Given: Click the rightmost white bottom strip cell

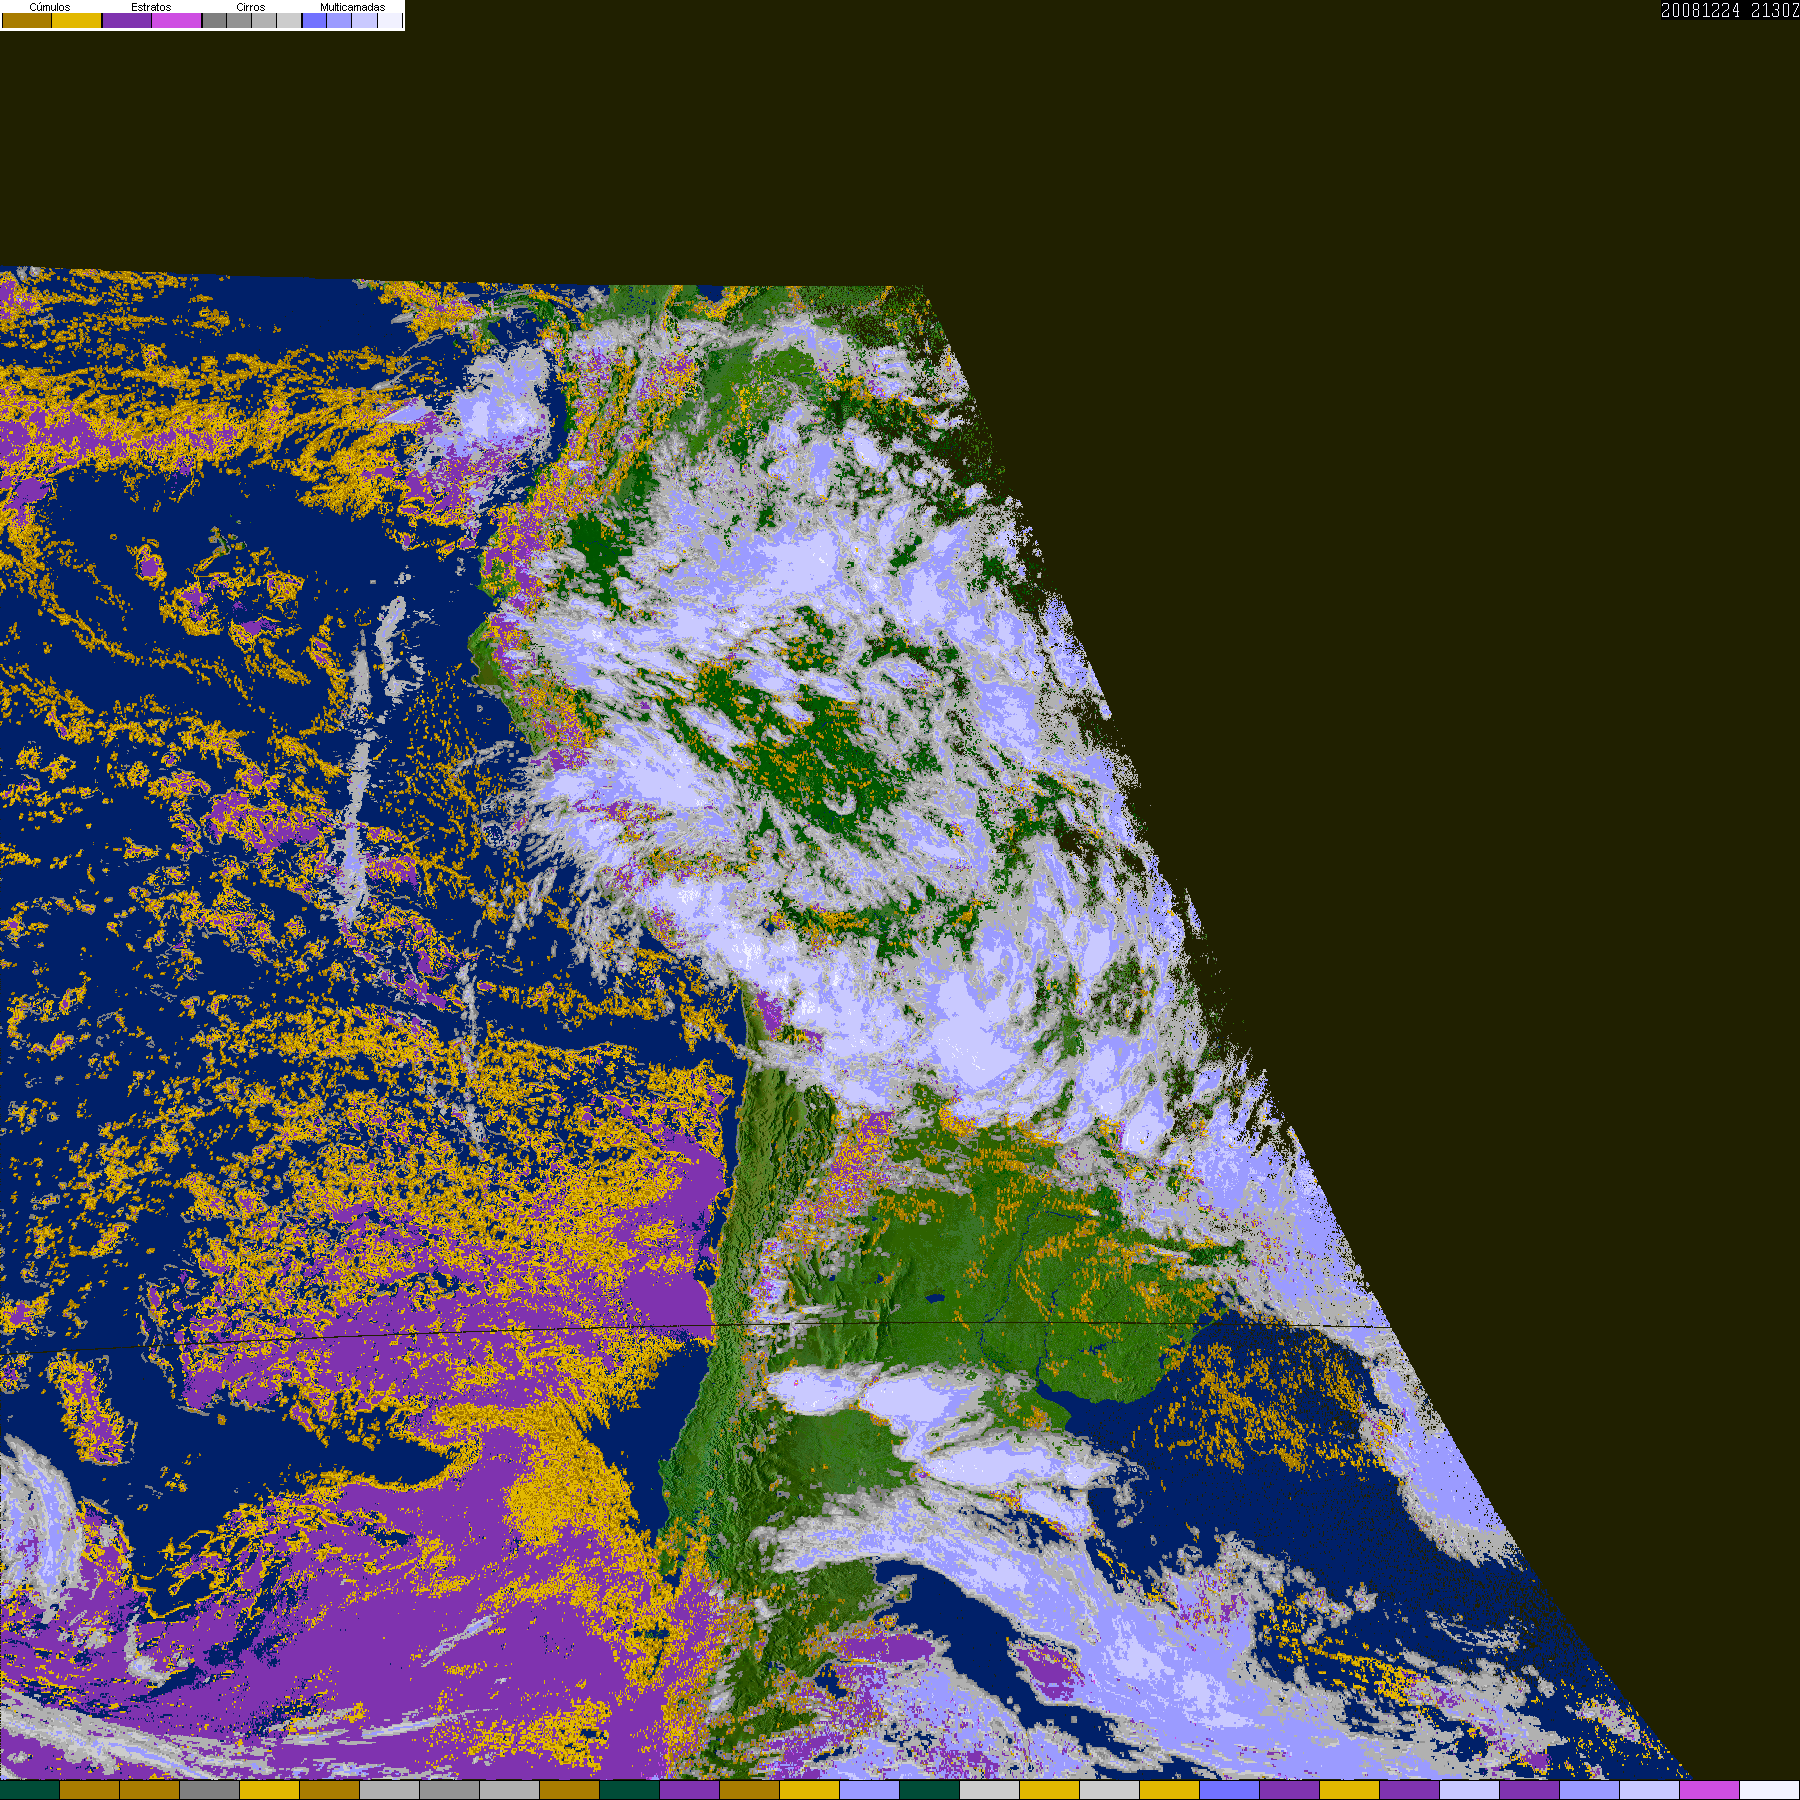Looking at the screenshot, I should (x=1769, y=1790).
